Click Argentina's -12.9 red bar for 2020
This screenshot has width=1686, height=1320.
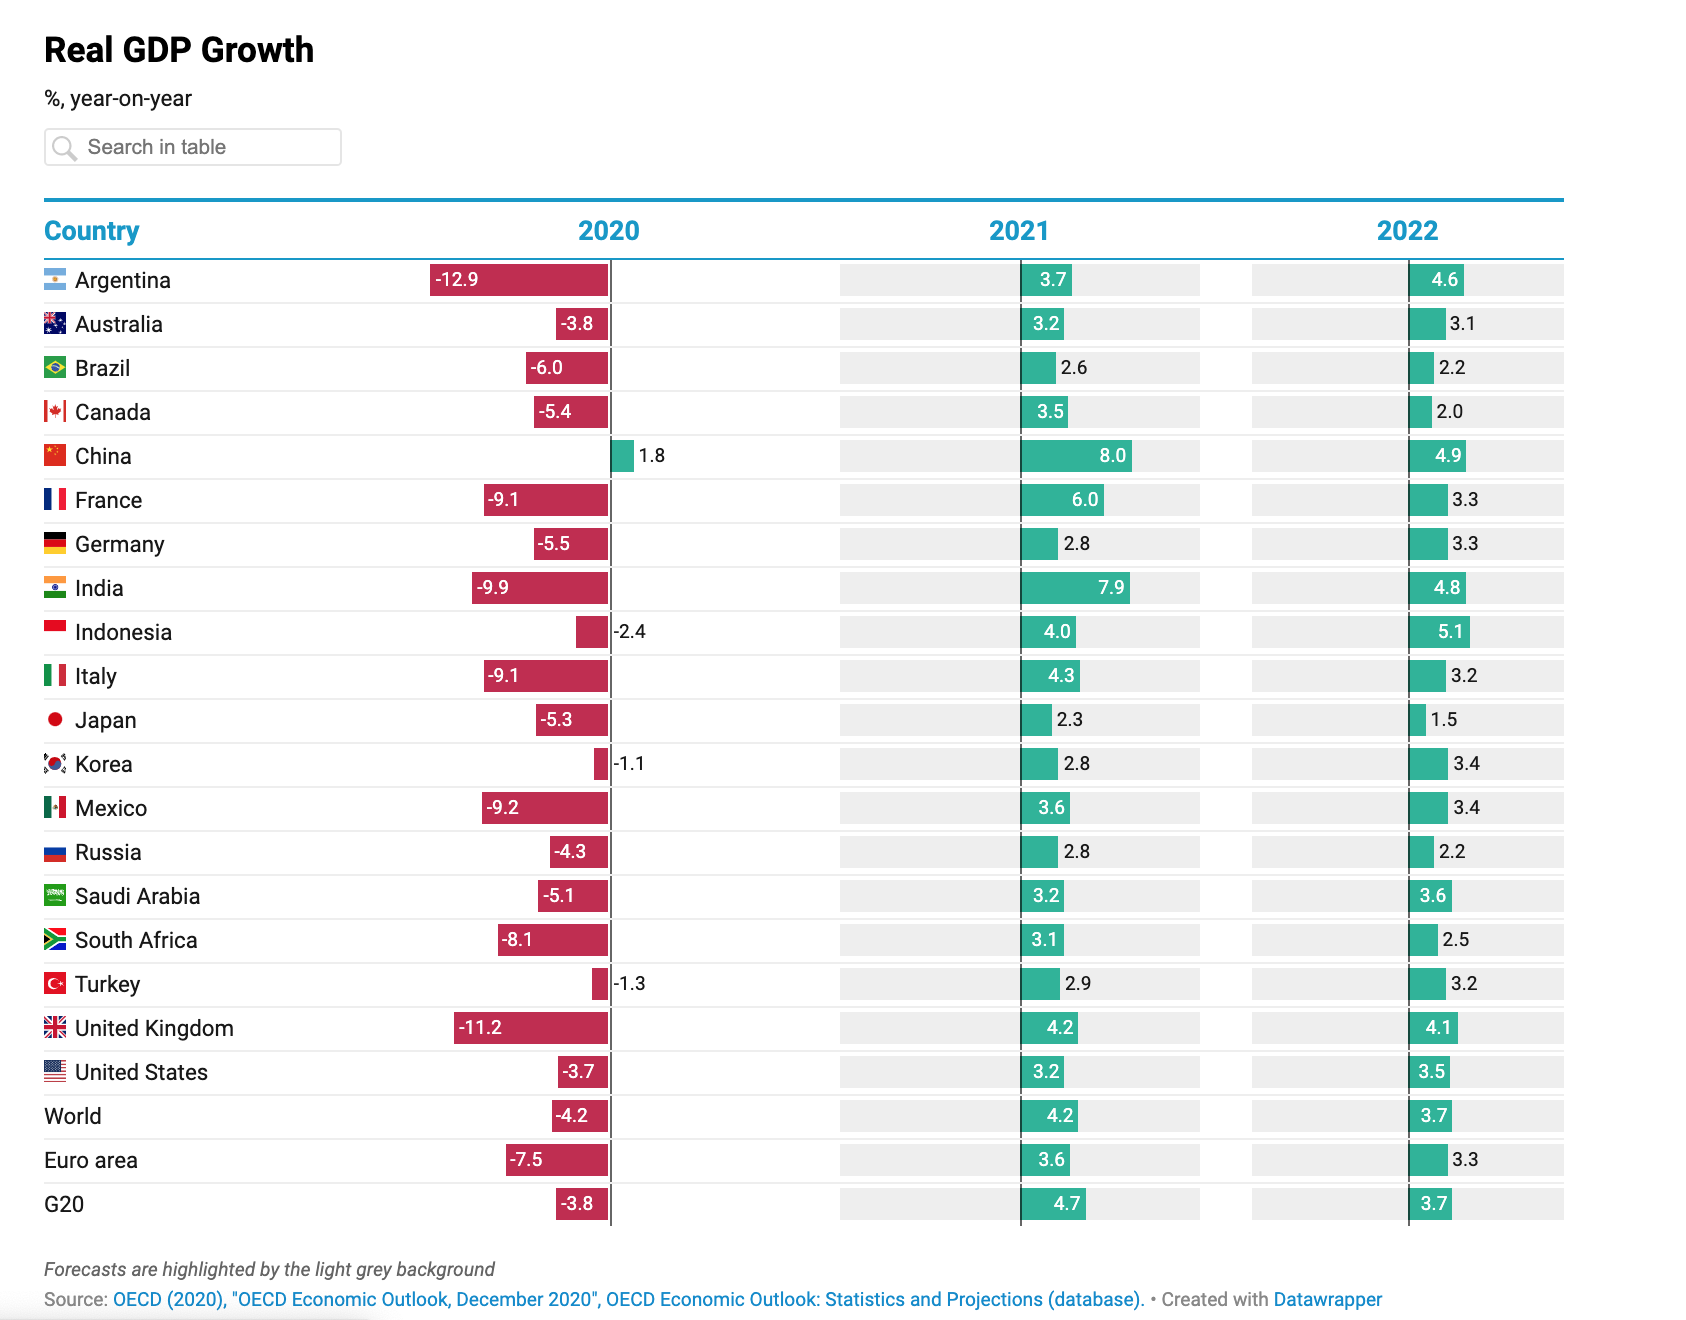coord(519,280)
